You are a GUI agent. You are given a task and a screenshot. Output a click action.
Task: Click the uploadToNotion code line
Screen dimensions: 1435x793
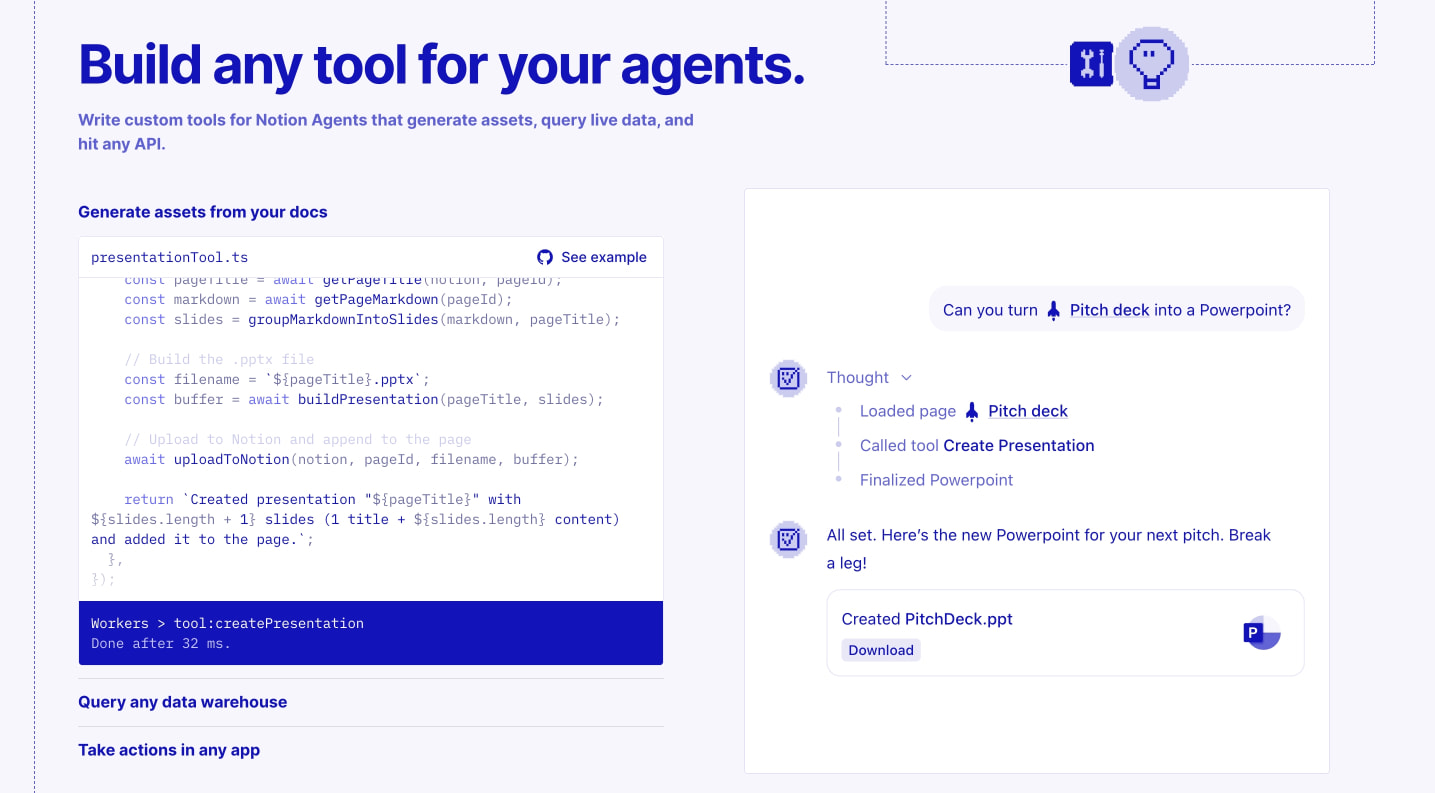352,459
